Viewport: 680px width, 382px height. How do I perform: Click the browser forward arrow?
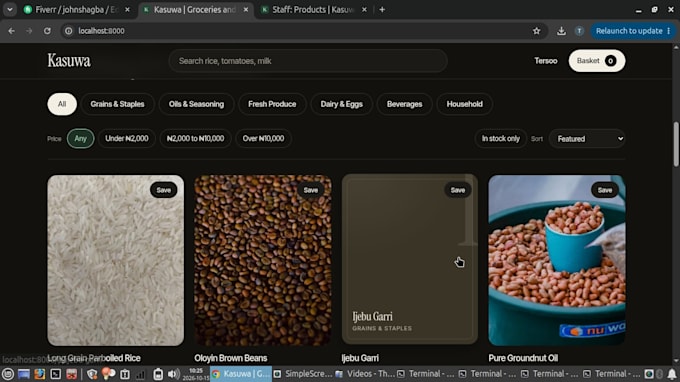pos(29,31)
